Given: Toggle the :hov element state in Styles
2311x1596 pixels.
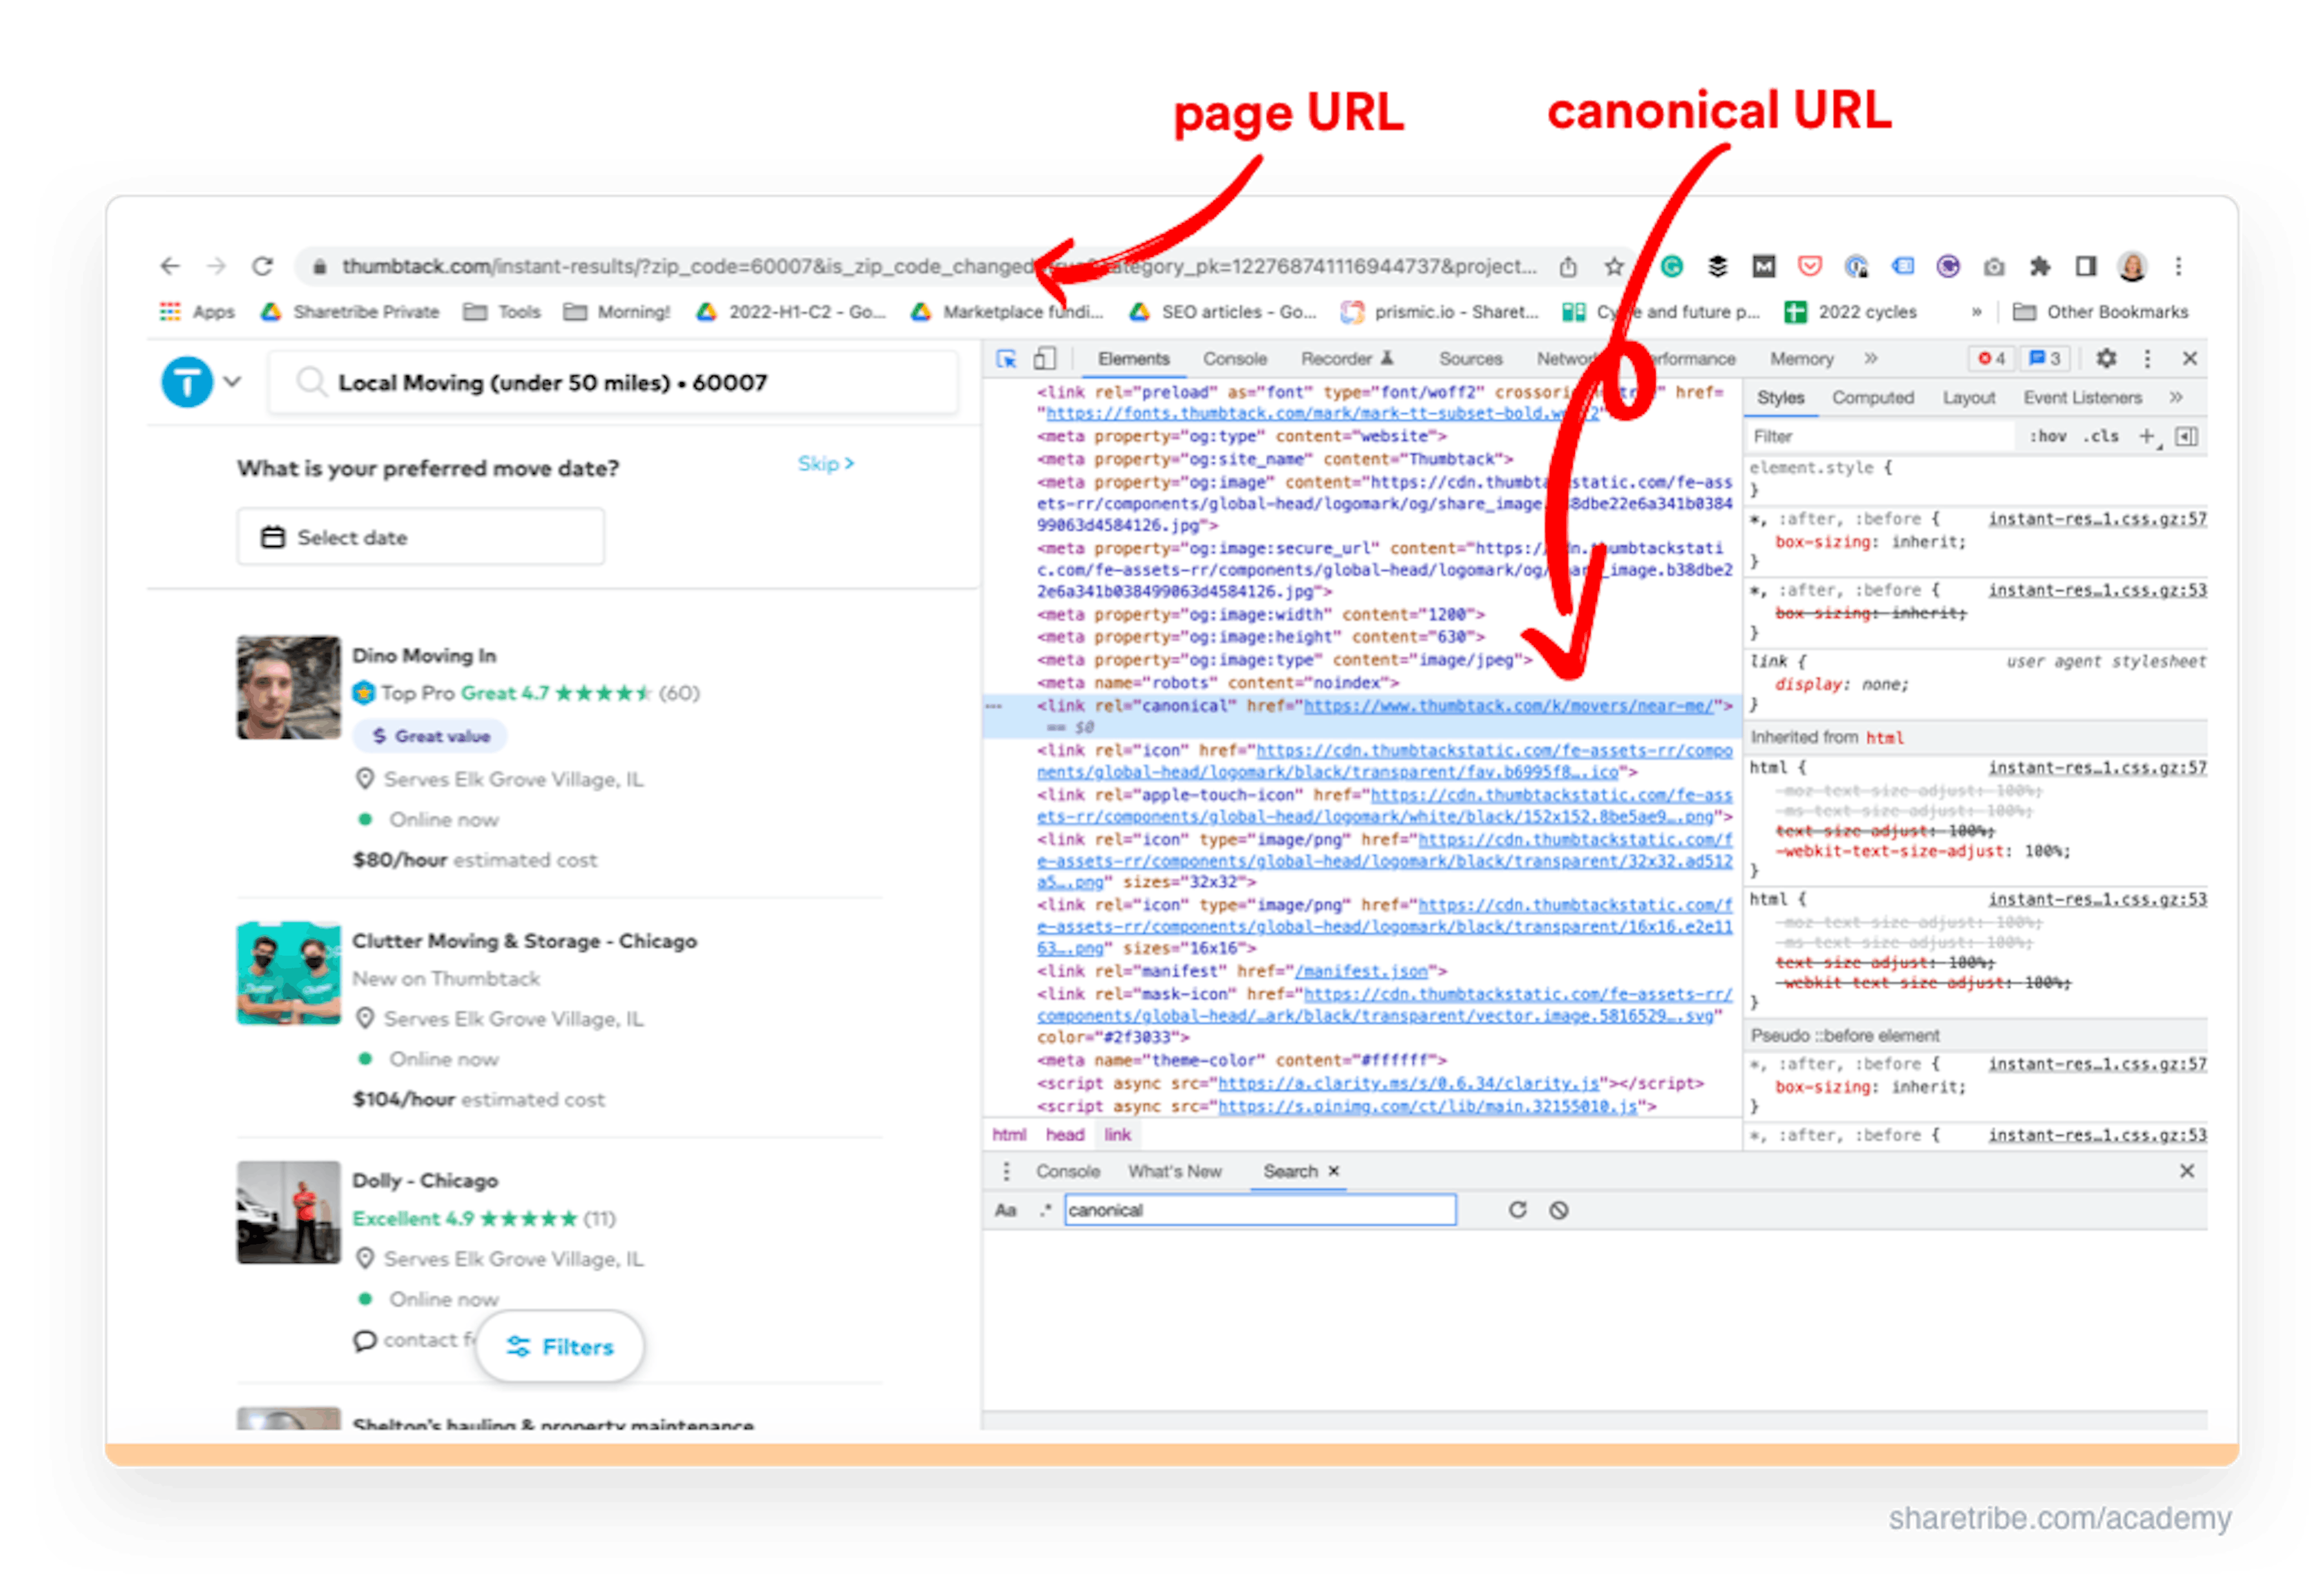Looking at the screenshot, I should (x=2049, y=436).
